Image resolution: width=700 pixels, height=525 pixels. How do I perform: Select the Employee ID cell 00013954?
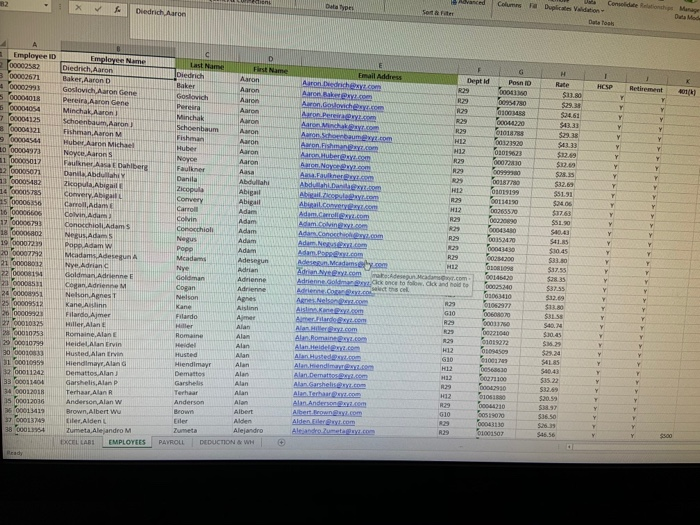point(38,429)
